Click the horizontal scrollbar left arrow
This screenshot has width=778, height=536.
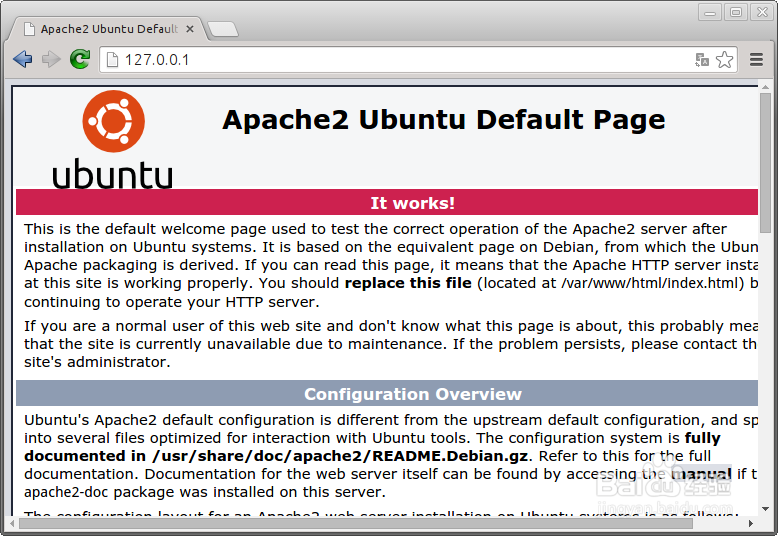13,523
